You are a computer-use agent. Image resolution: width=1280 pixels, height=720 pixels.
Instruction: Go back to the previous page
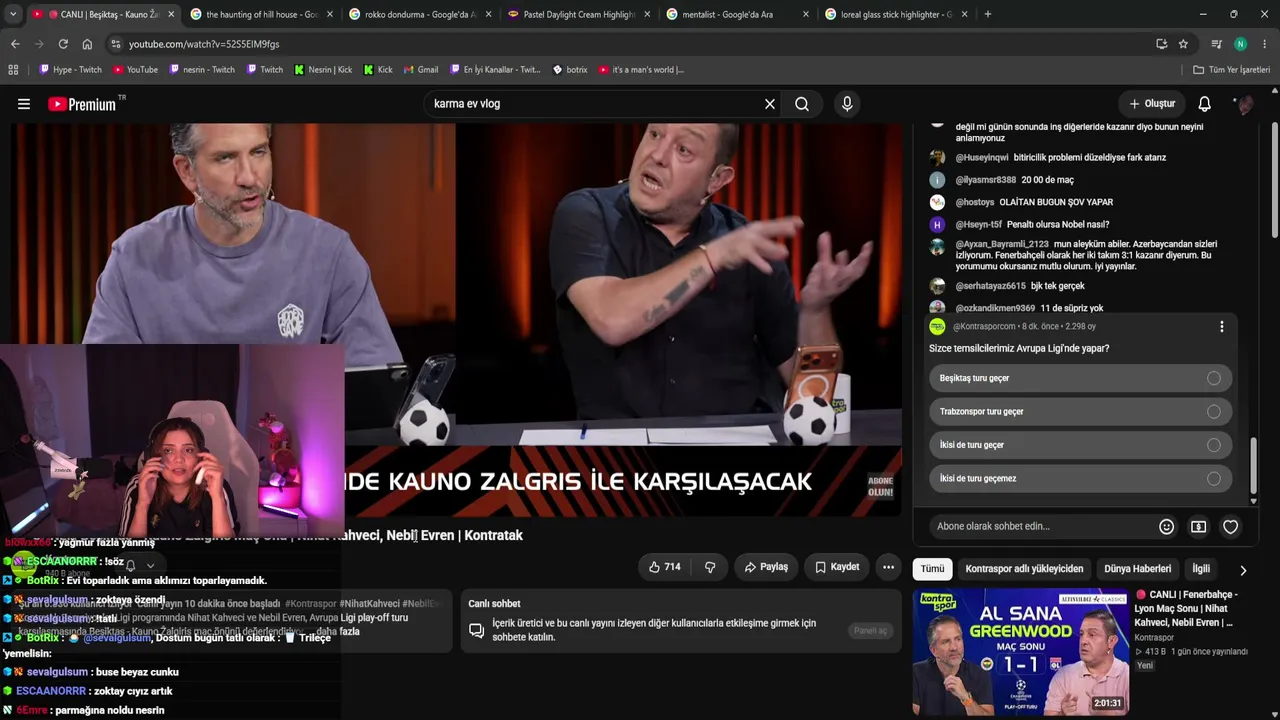[15, 44]
